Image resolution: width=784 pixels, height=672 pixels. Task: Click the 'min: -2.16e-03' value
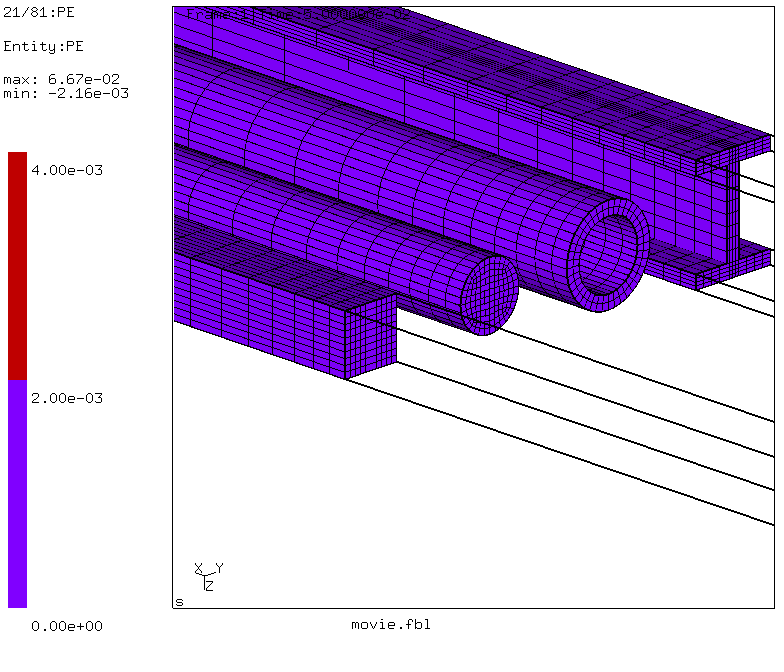pos(66,94)
